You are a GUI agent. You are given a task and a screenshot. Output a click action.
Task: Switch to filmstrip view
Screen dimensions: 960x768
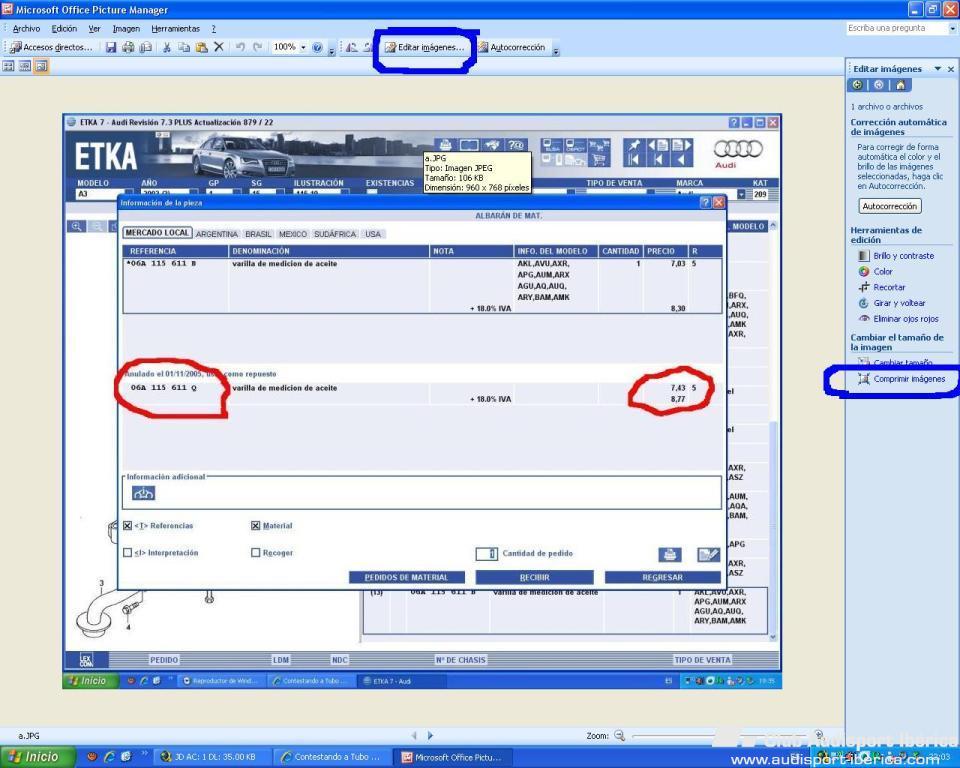click(25, 65)
